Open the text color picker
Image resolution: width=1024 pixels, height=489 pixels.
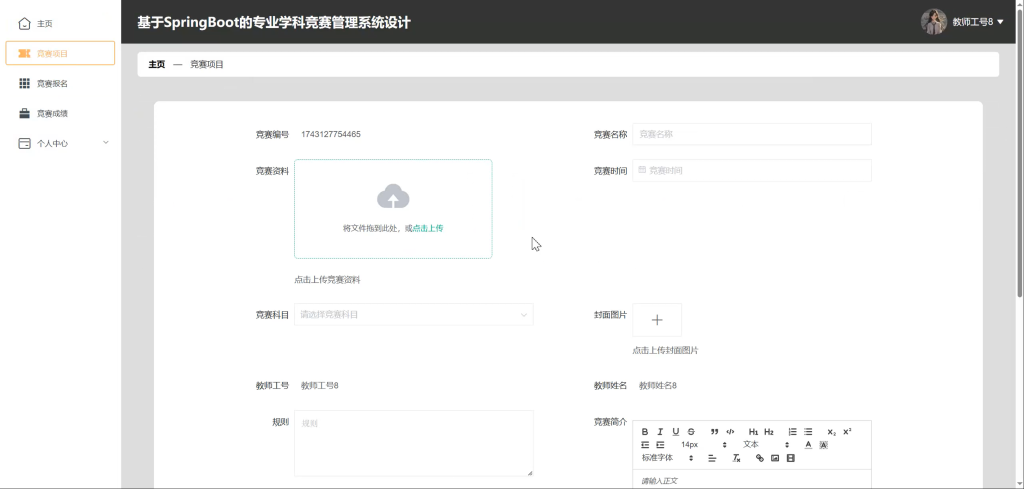(808, 445)
